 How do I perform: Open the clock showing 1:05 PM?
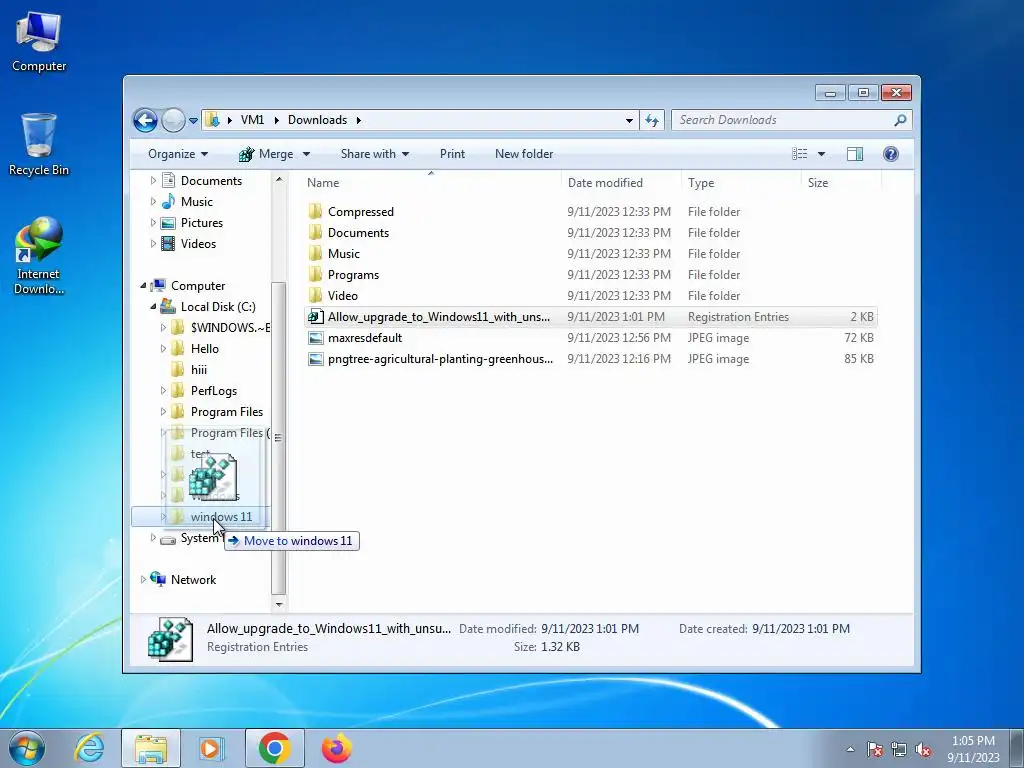click(x=973, y=748)
